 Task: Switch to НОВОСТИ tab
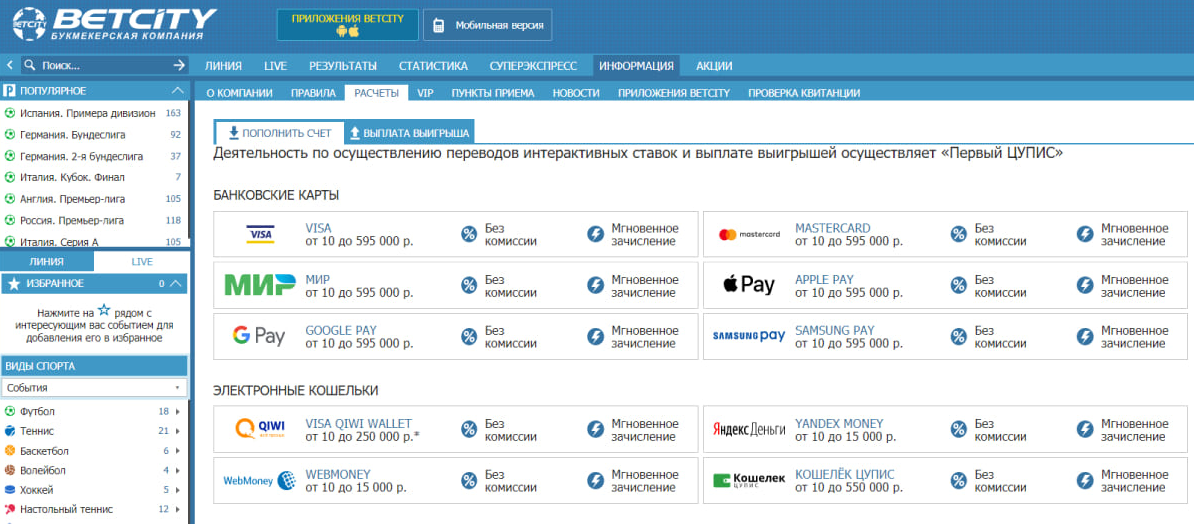(576, 93)
